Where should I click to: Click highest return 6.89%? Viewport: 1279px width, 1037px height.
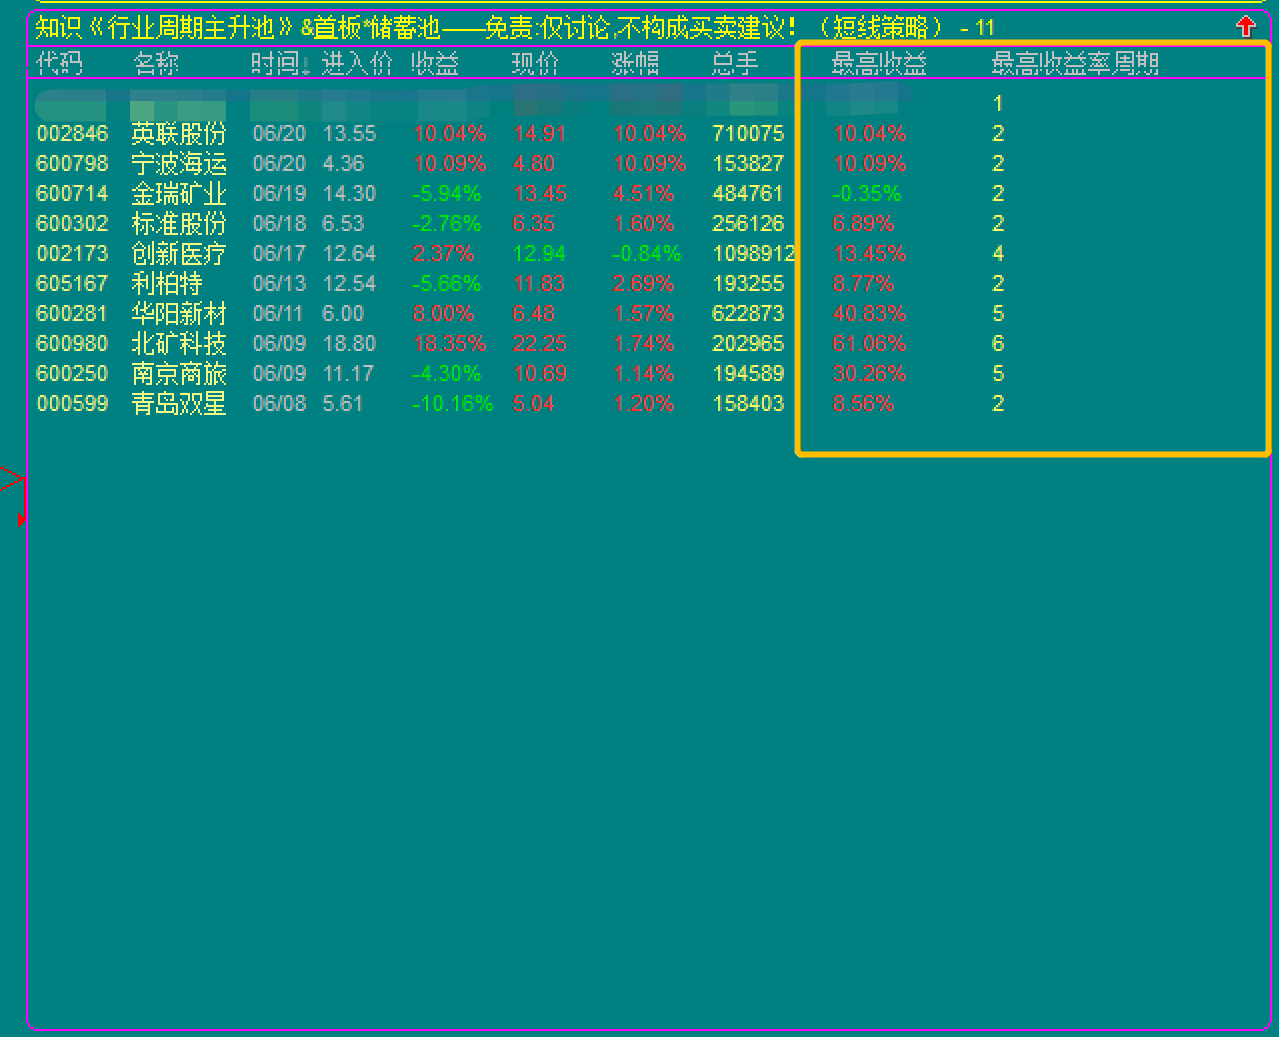tap(863, 224)
